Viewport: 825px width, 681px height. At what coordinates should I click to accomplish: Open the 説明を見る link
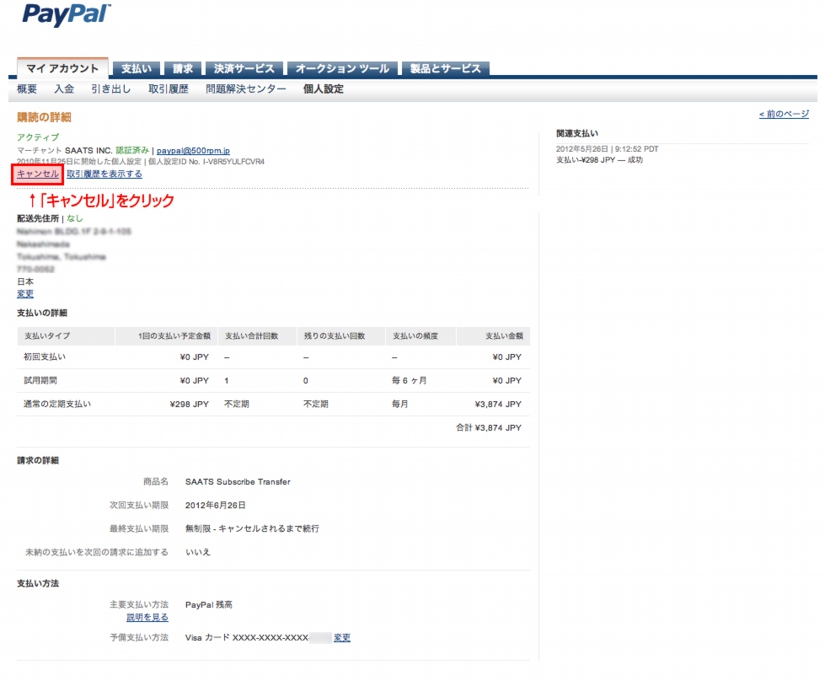[x=147, y=618]
